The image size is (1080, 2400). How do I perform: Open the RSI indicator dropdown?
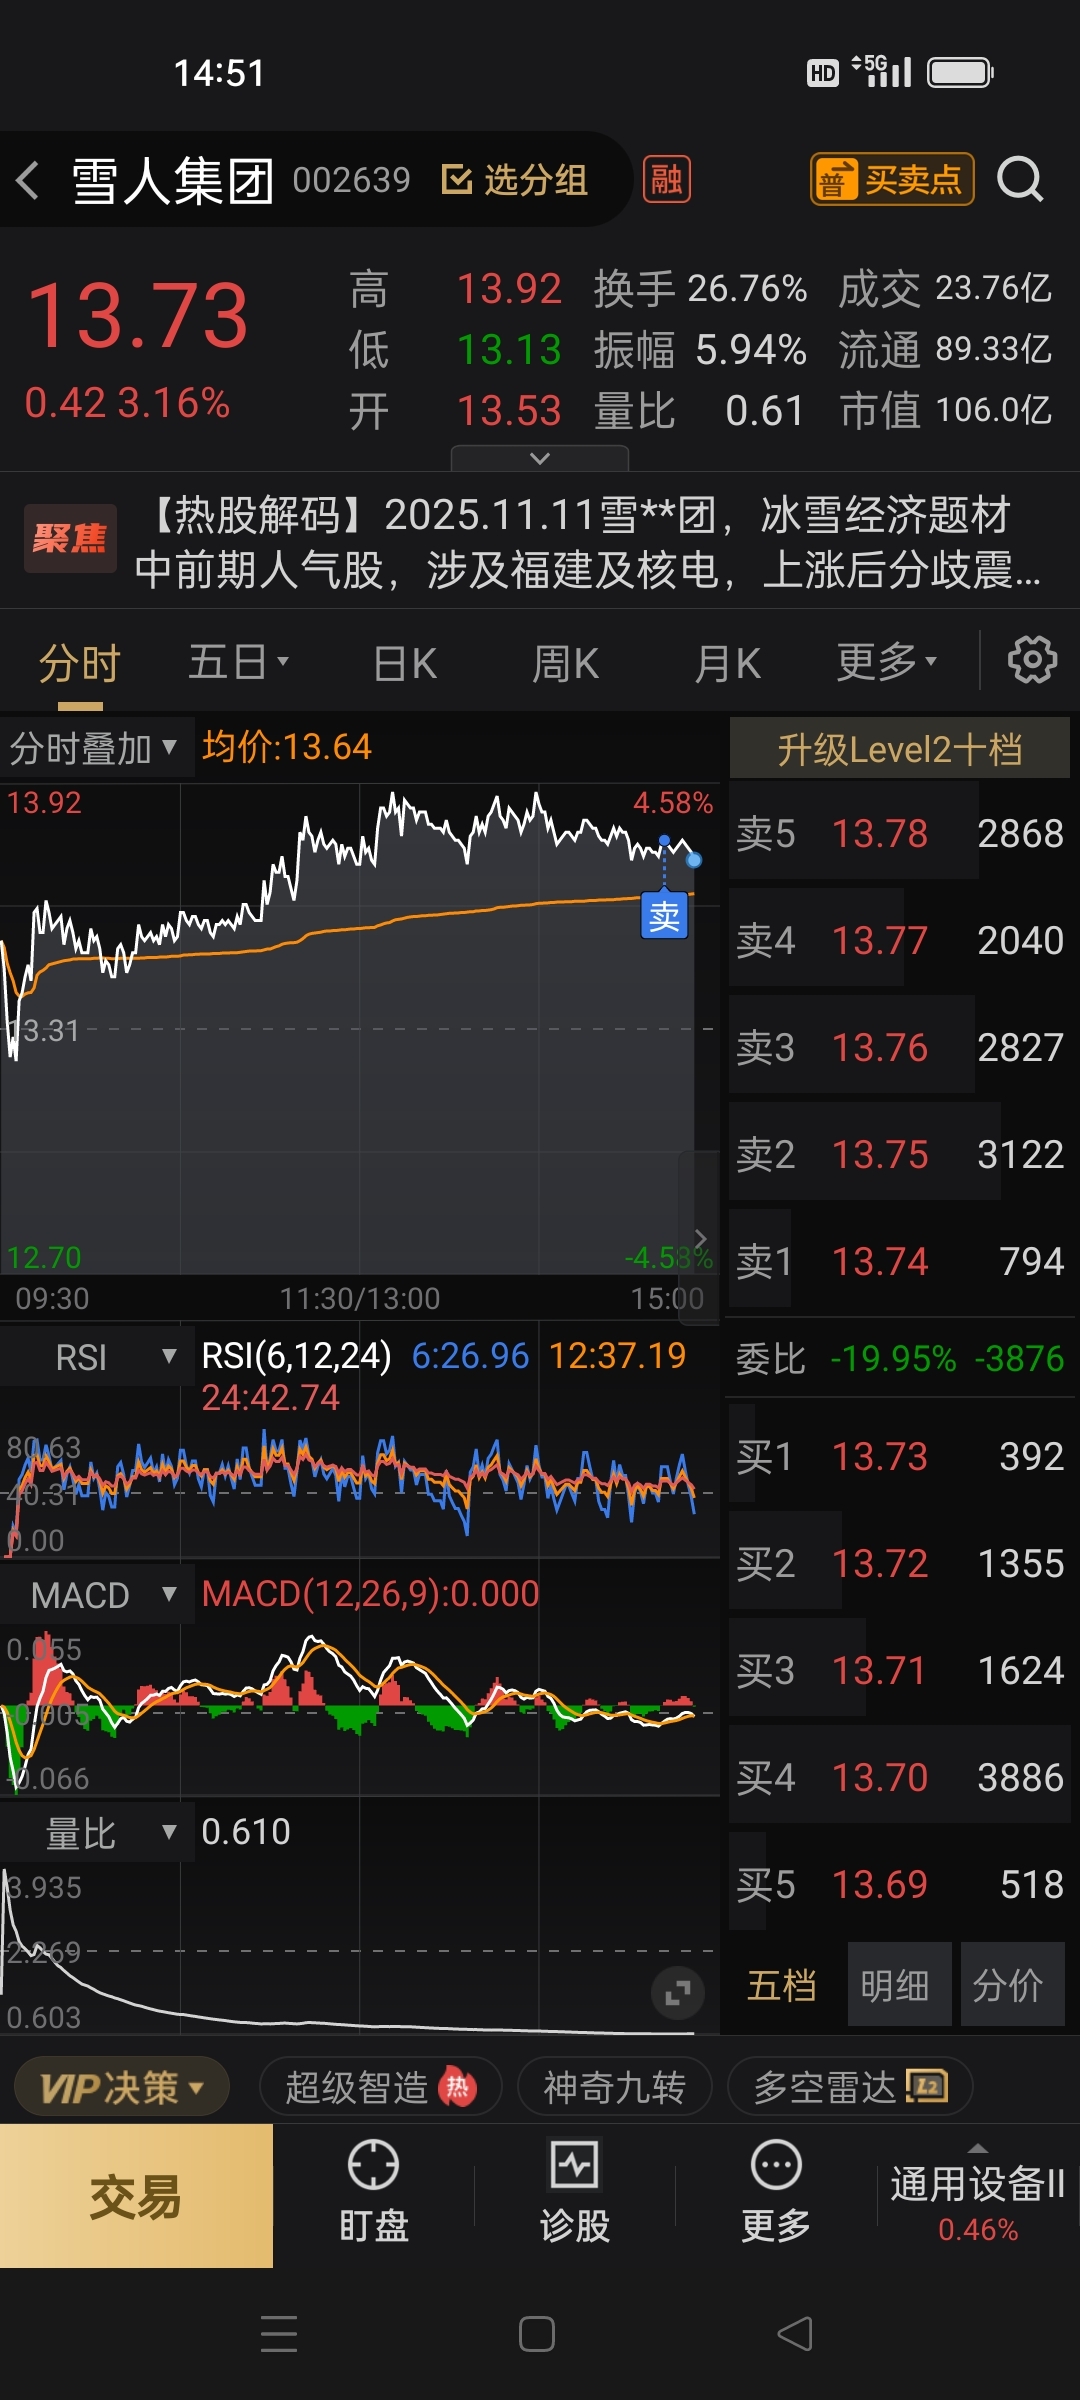coord(95,1358)
